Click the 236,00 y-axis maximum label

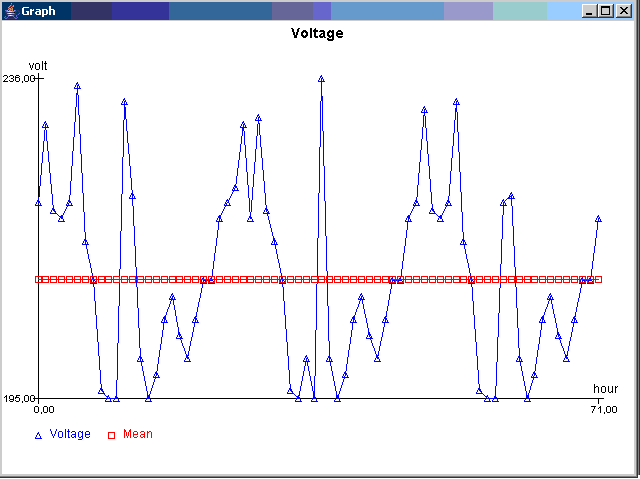19,78
